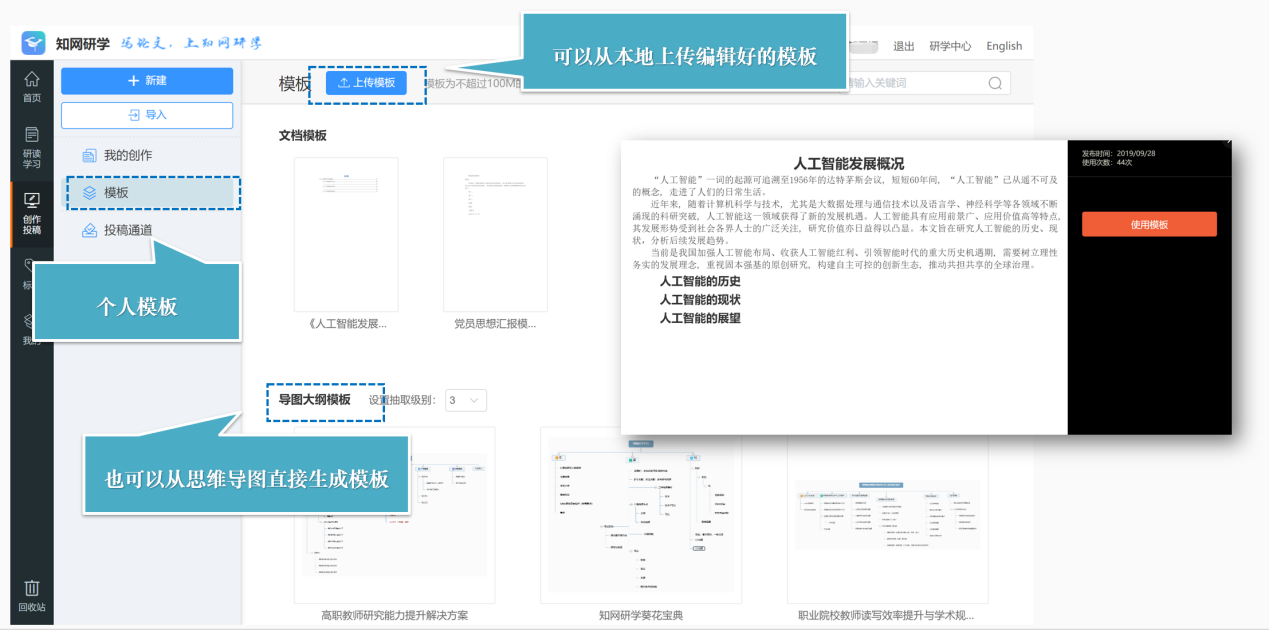Open the 设置抽取级别 dropdown showing 3
This screenshot has width=1269, height=630.
(x=466, y=400)
